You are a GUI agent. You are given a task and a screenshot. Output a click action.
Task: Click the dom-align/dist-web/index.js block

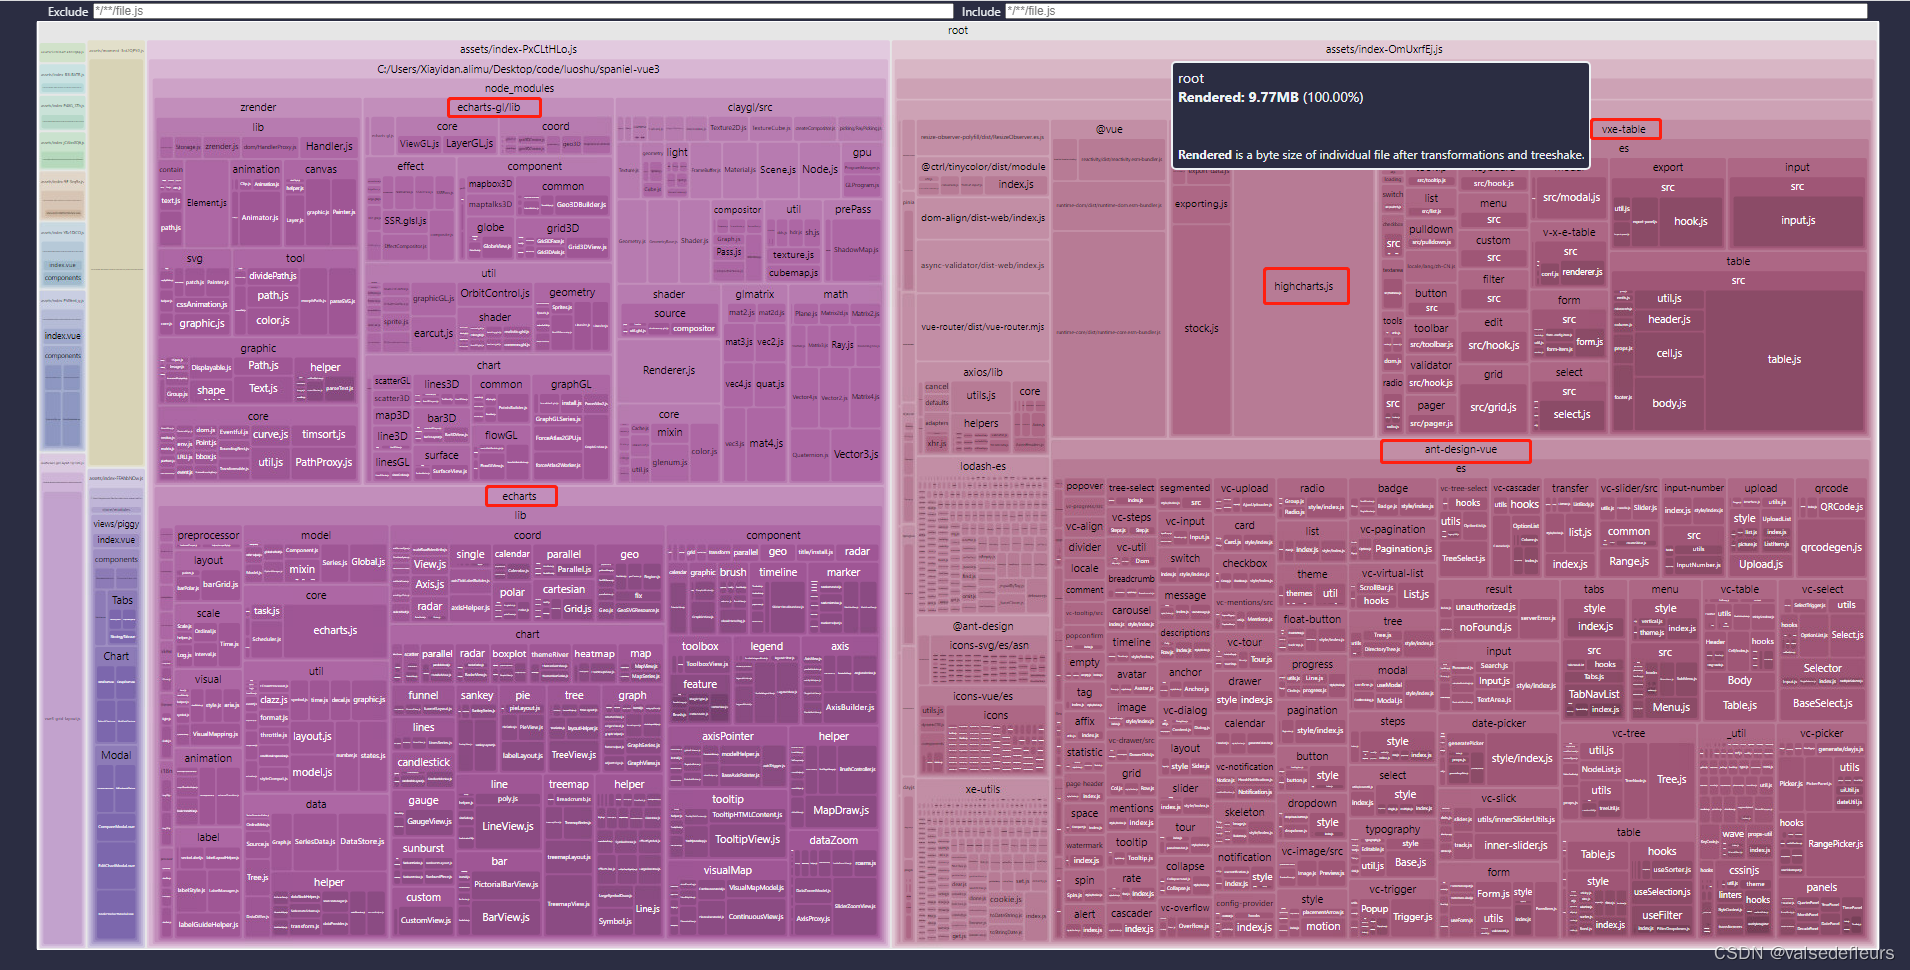(982, 218)
